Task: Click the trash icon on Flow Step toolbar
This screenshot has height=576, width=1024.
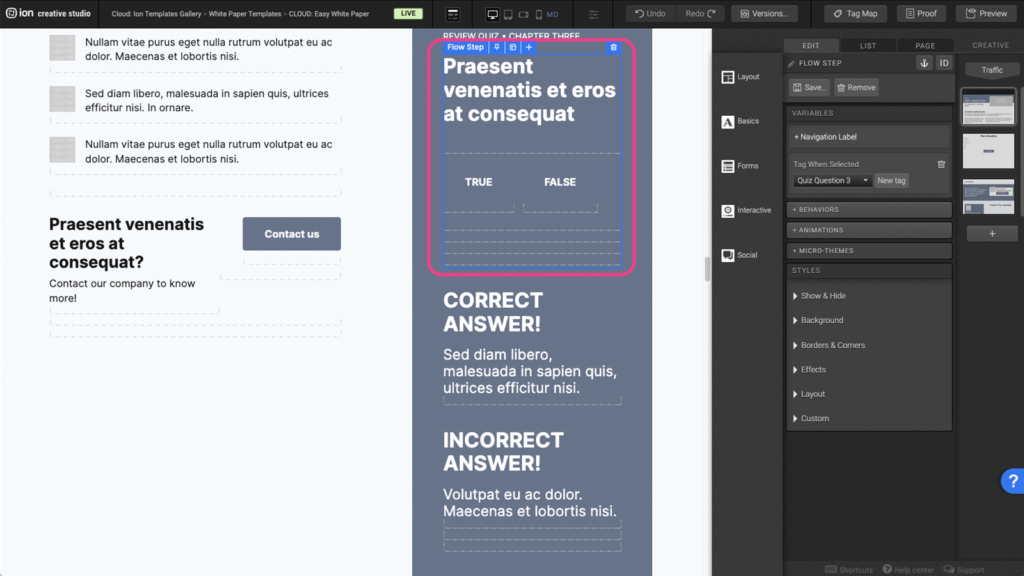Action: tap(613, 47)
